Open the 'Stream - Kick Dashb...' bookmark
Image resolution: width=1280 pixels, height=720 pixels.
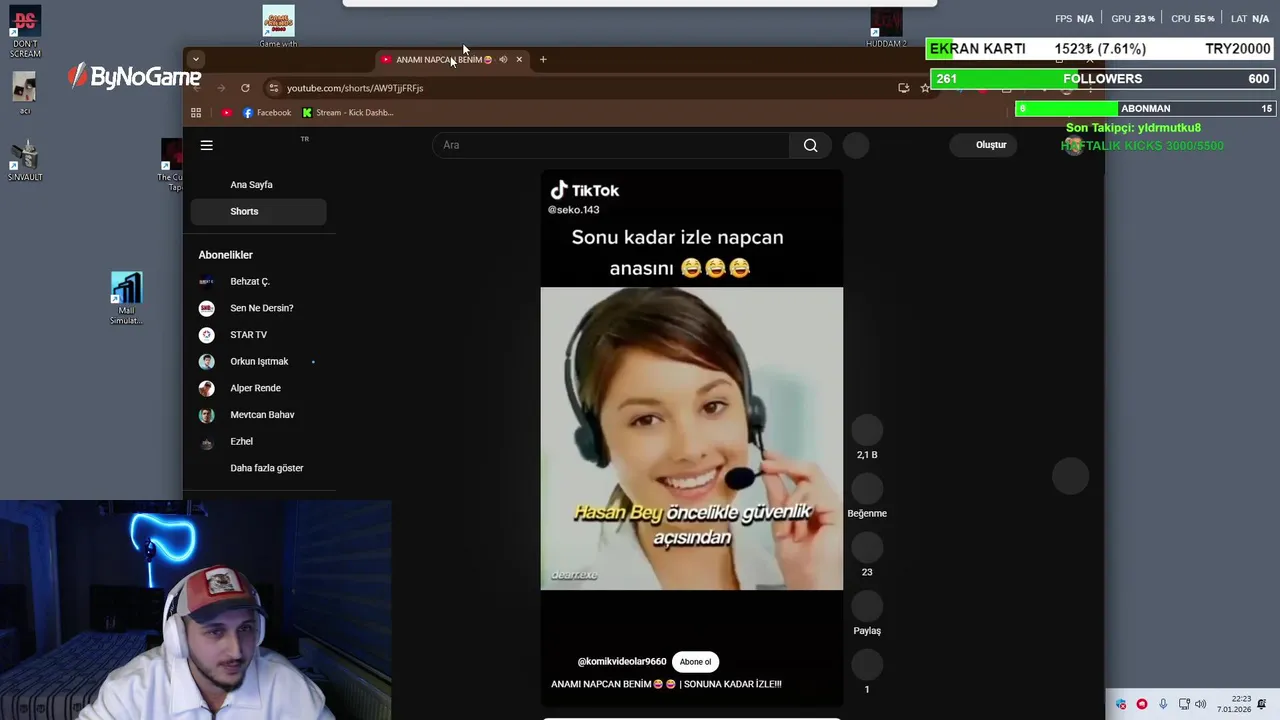[348, 113]
